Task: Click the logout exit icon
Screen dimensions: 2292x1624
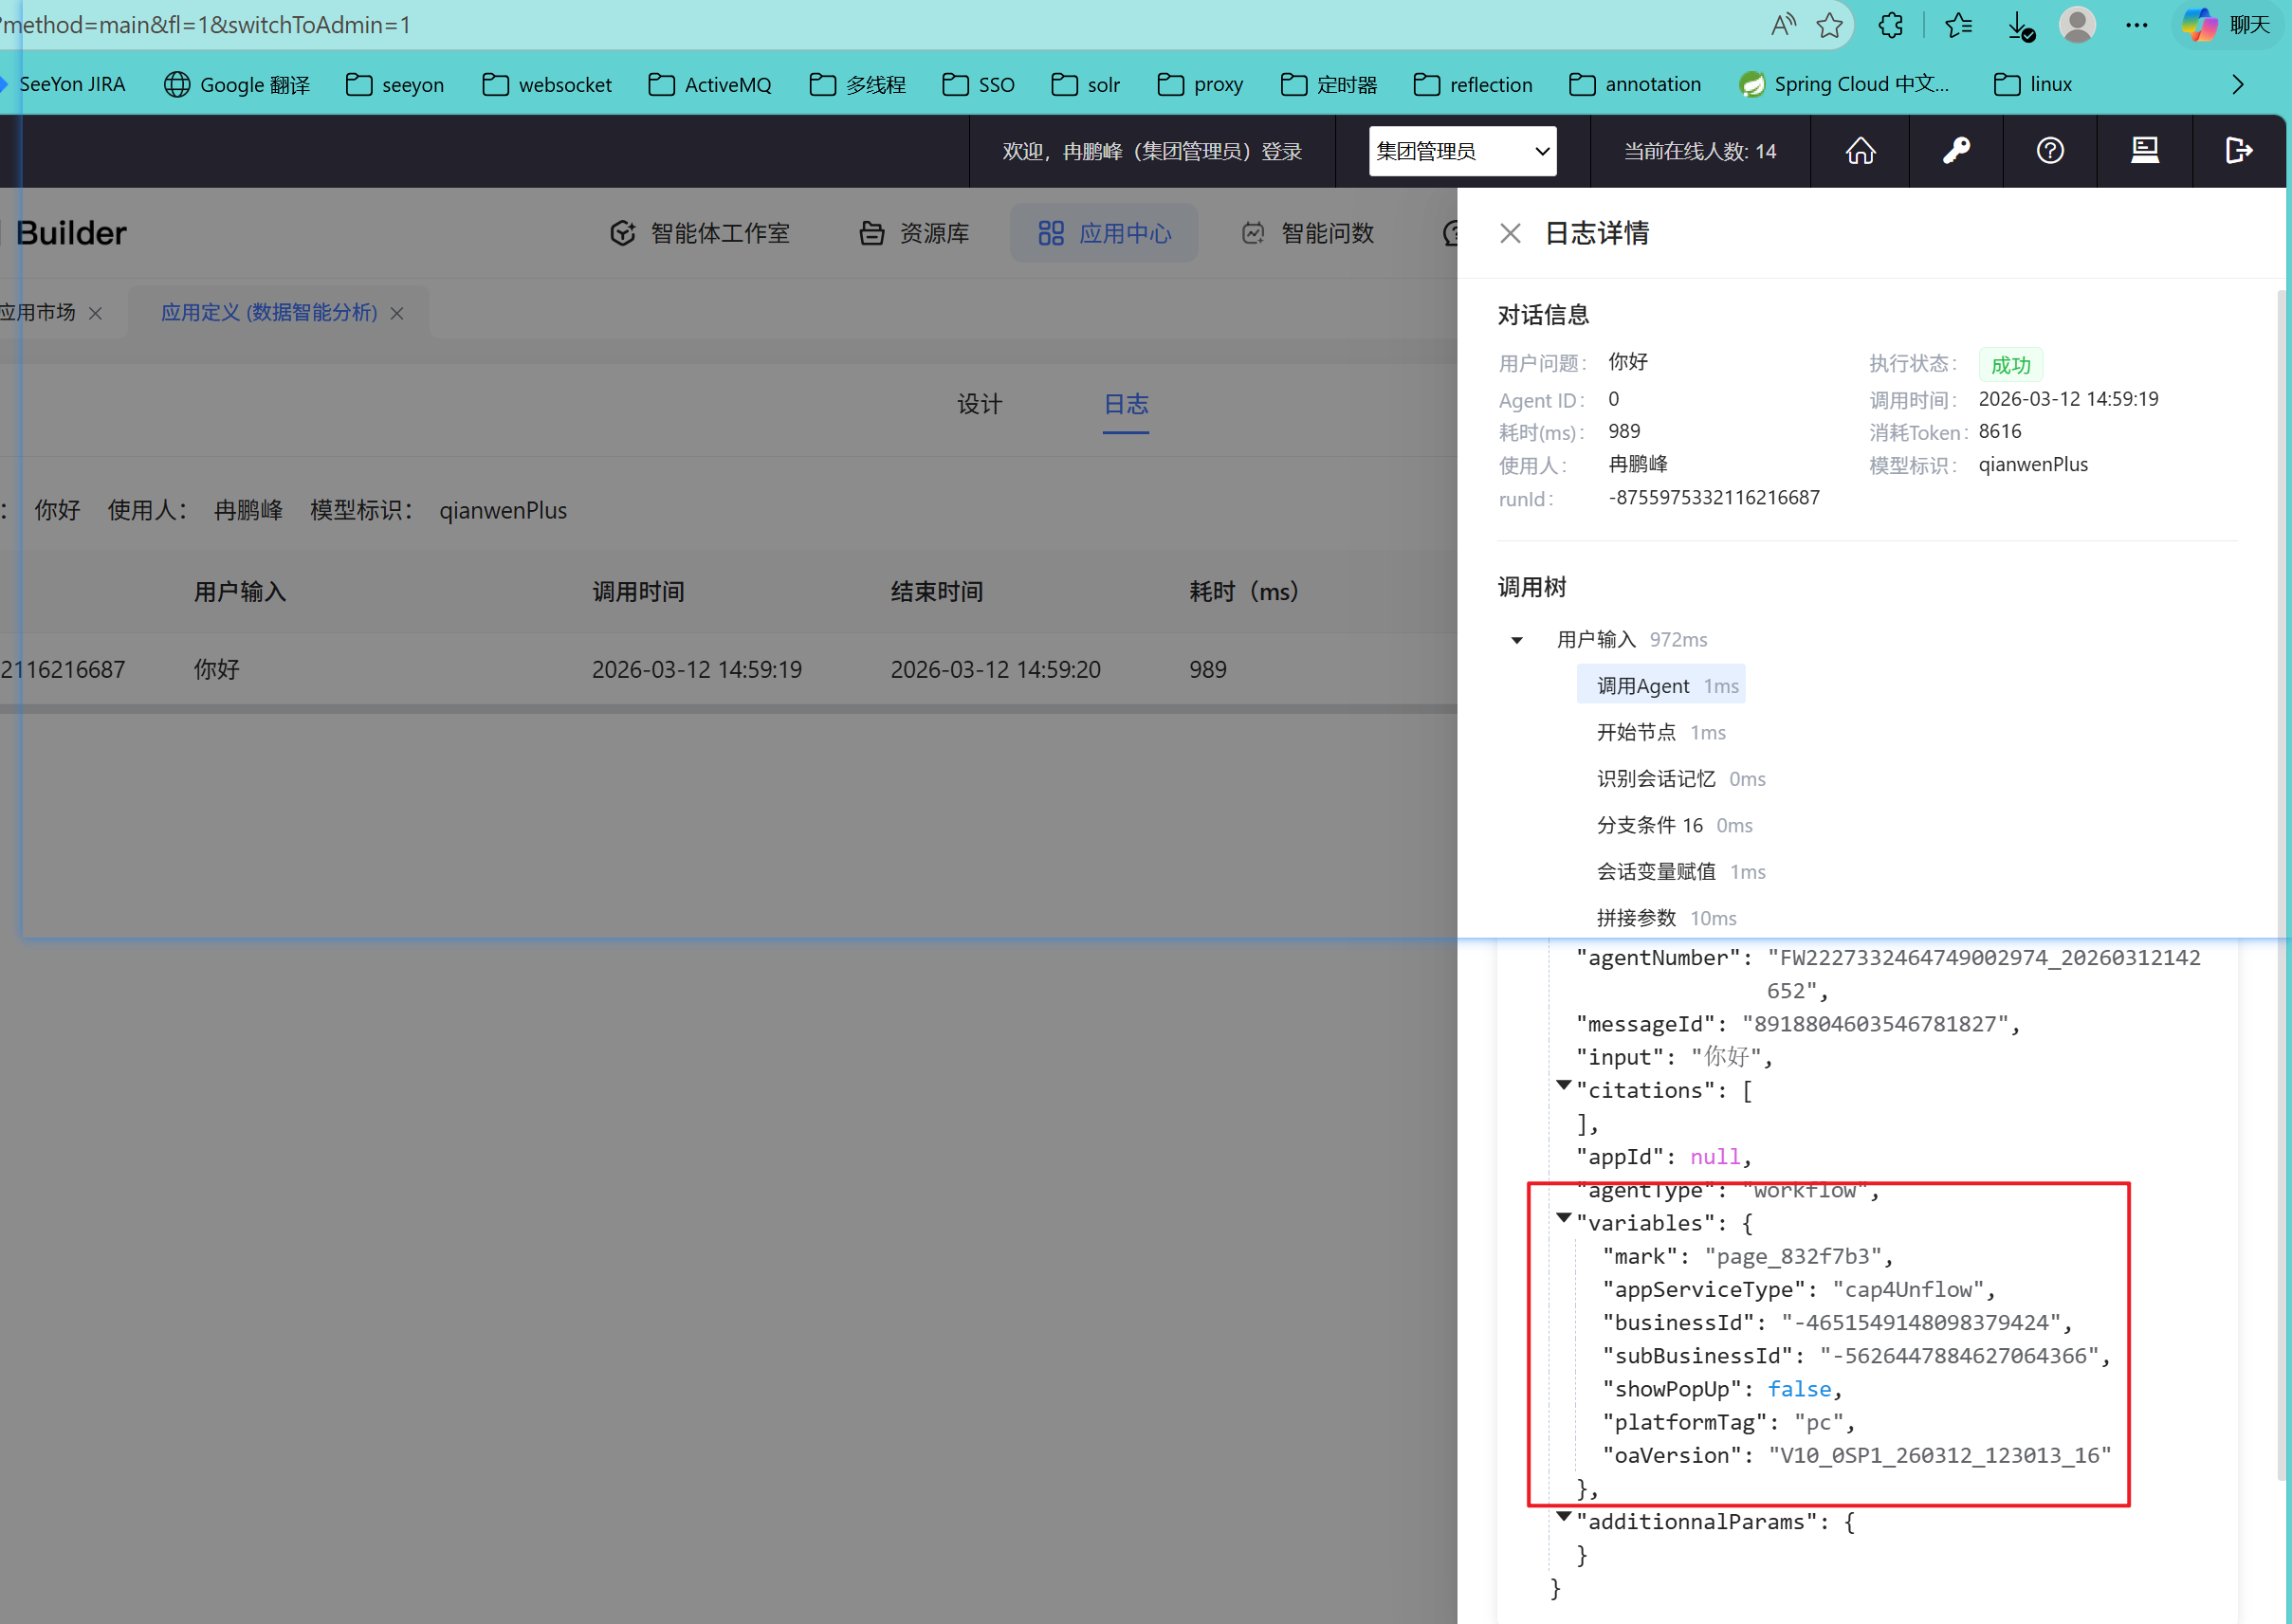Action: pyautogui.click(x=2239, y=151)
